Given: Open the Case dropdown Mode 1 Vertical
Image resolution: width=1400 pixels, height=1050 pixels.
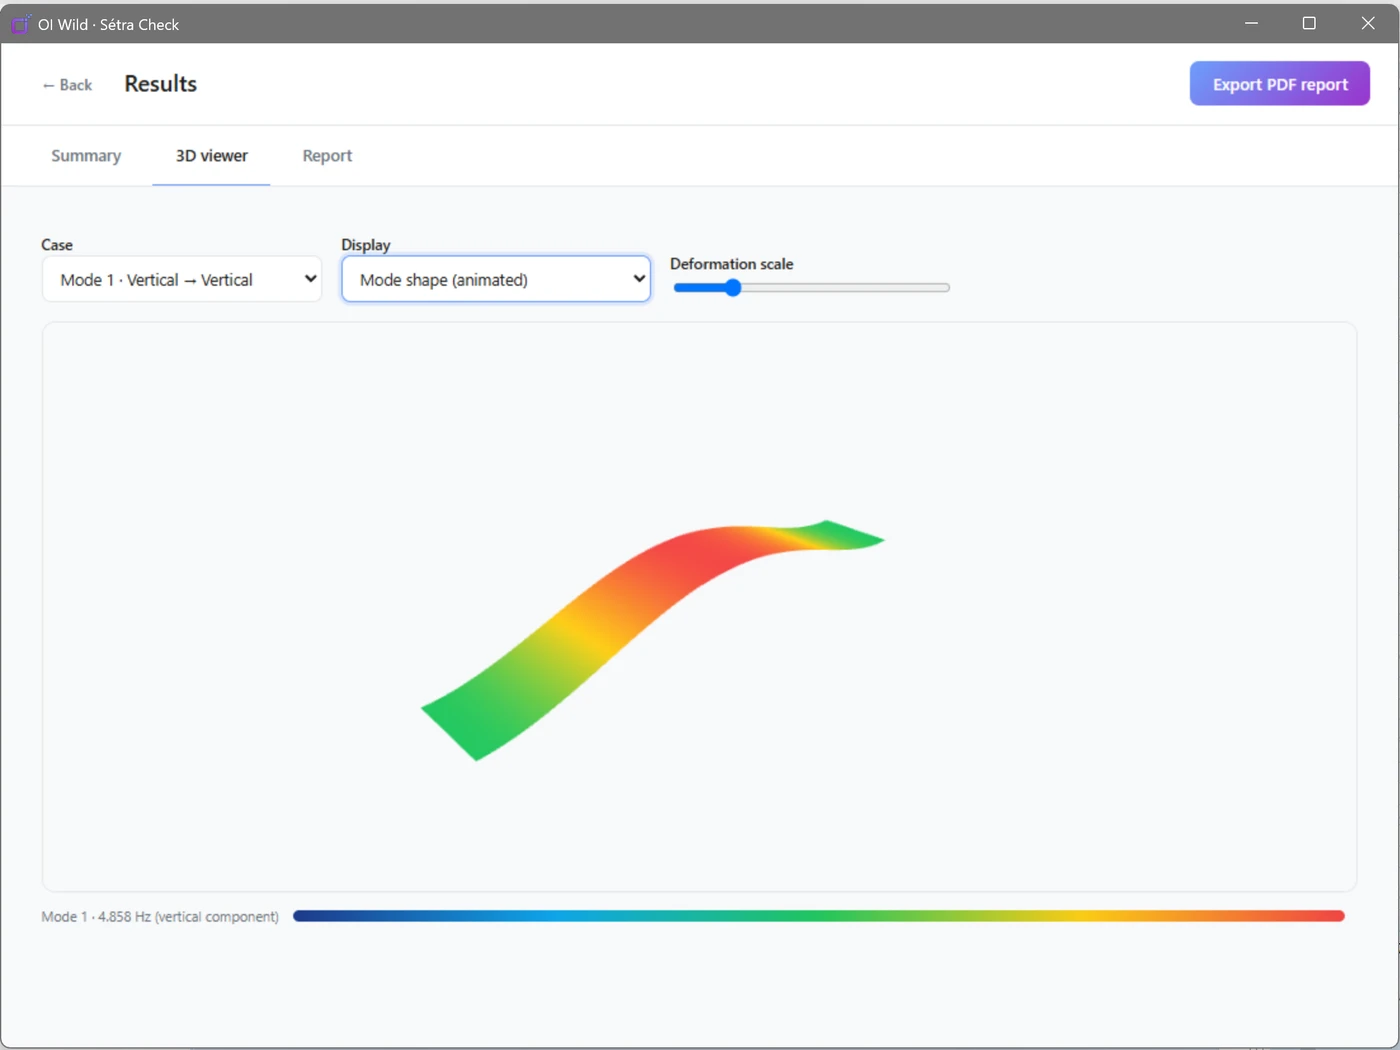Looking at the screenshot, I should (182, 280).
